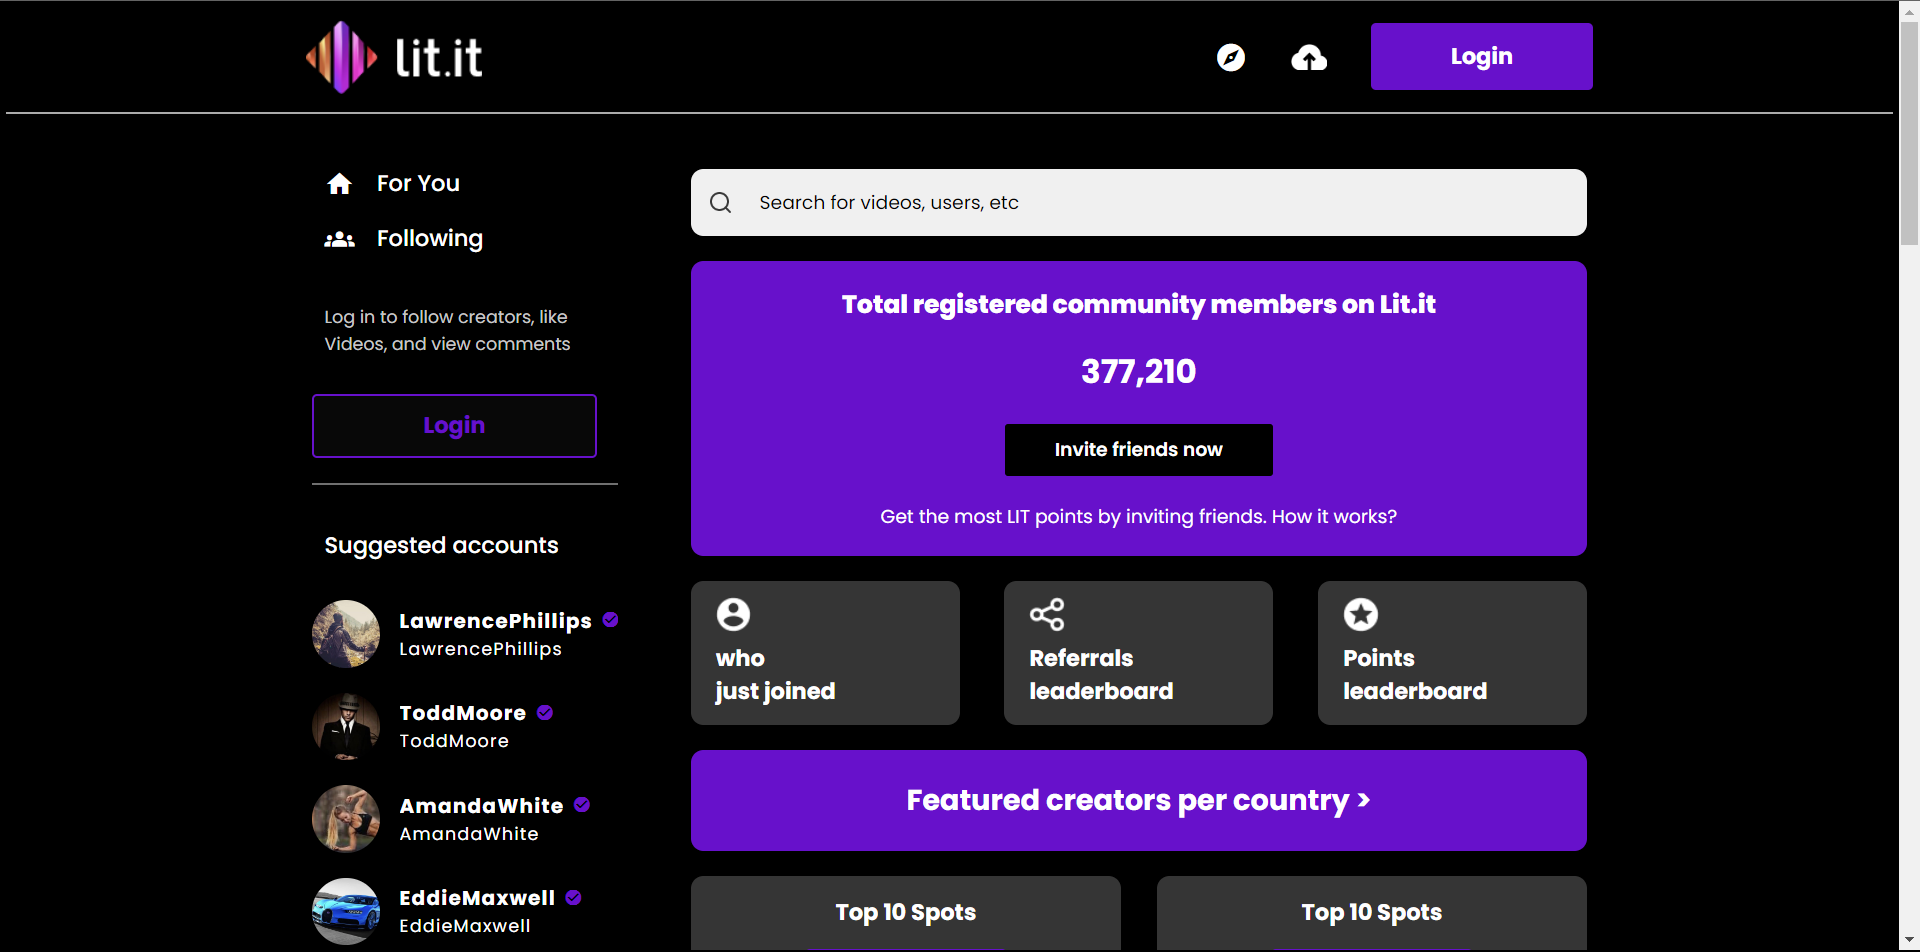The height and width of the screenshot is (952, 1920).
Task: Expand Featured creators per country
Action: 1138,801
